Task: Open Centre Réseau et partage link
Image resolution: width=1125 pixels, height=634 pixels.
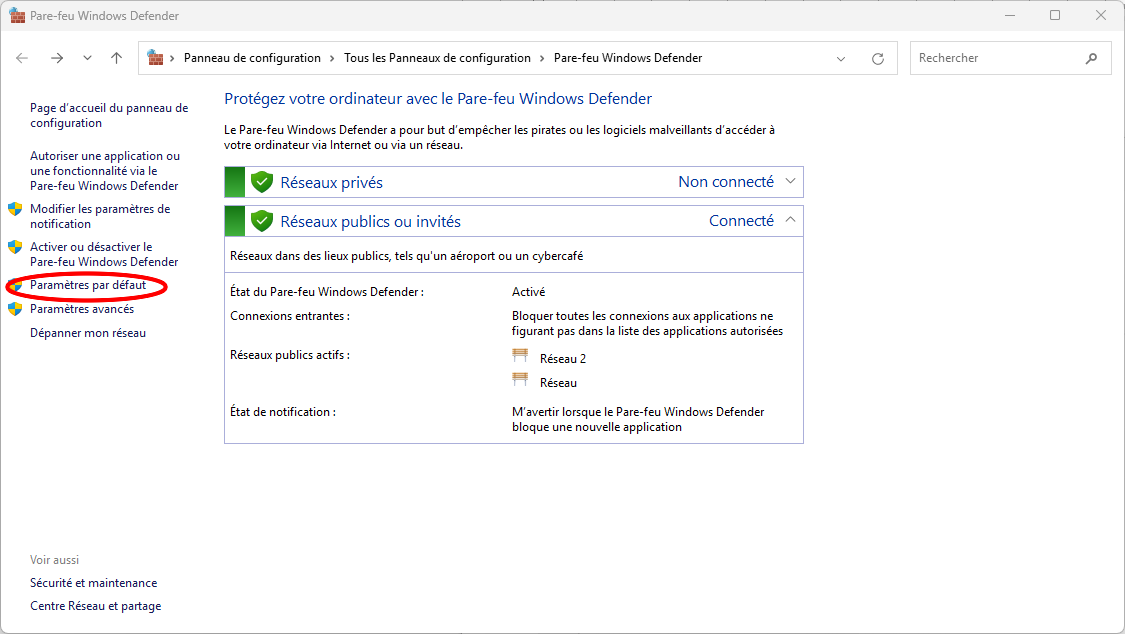Action: click(x=95, y=606)
